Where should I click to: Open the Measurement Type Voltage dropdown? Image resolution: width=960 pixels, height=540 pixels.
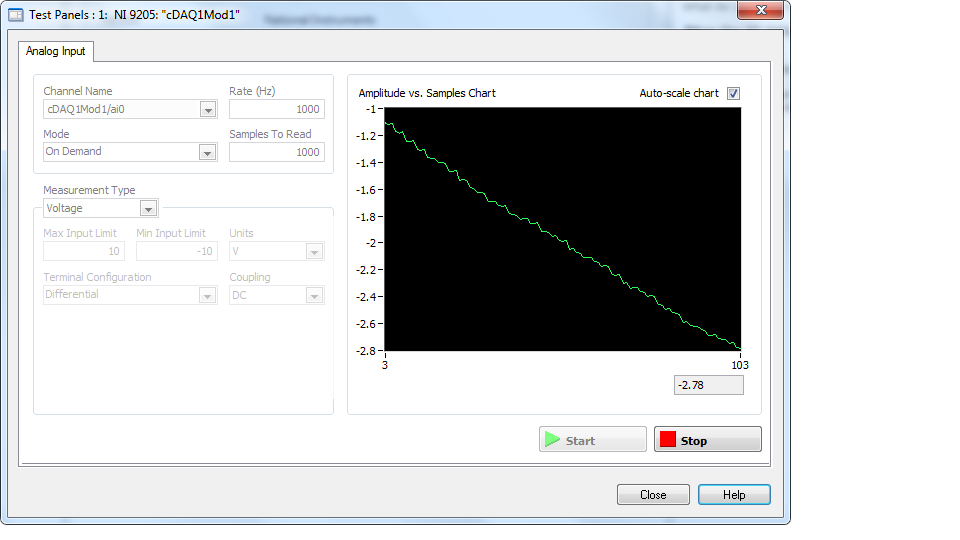click(148, 208)
